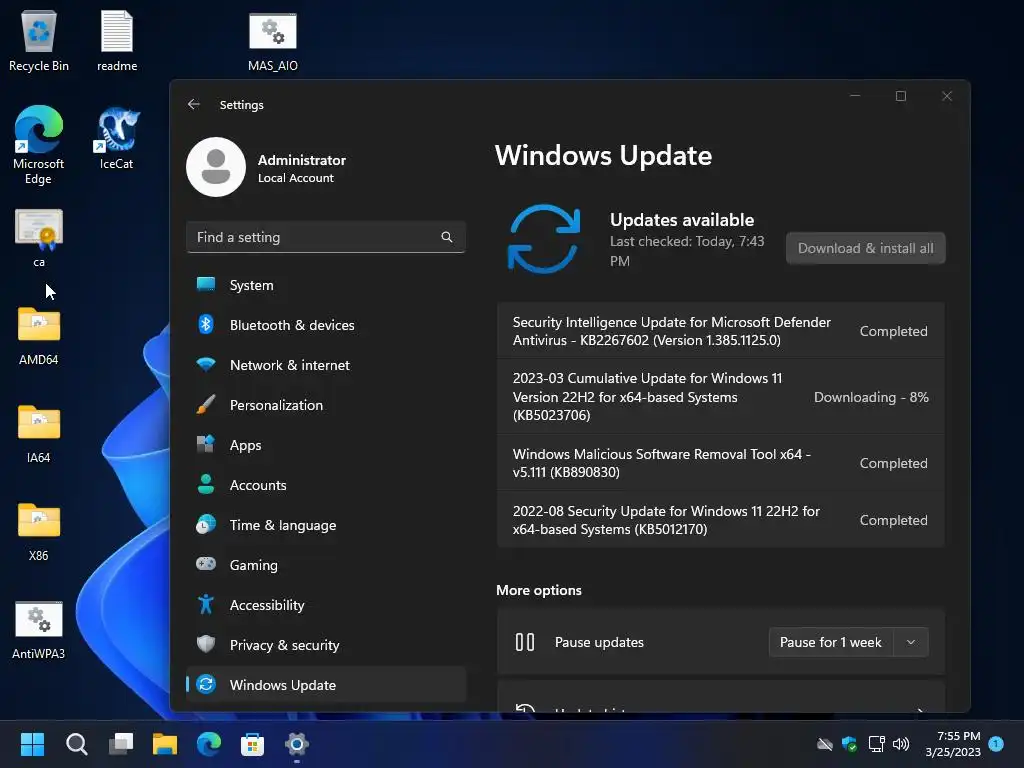Maximize the Settings window
1024x768 pixels.
coord(901,96)
